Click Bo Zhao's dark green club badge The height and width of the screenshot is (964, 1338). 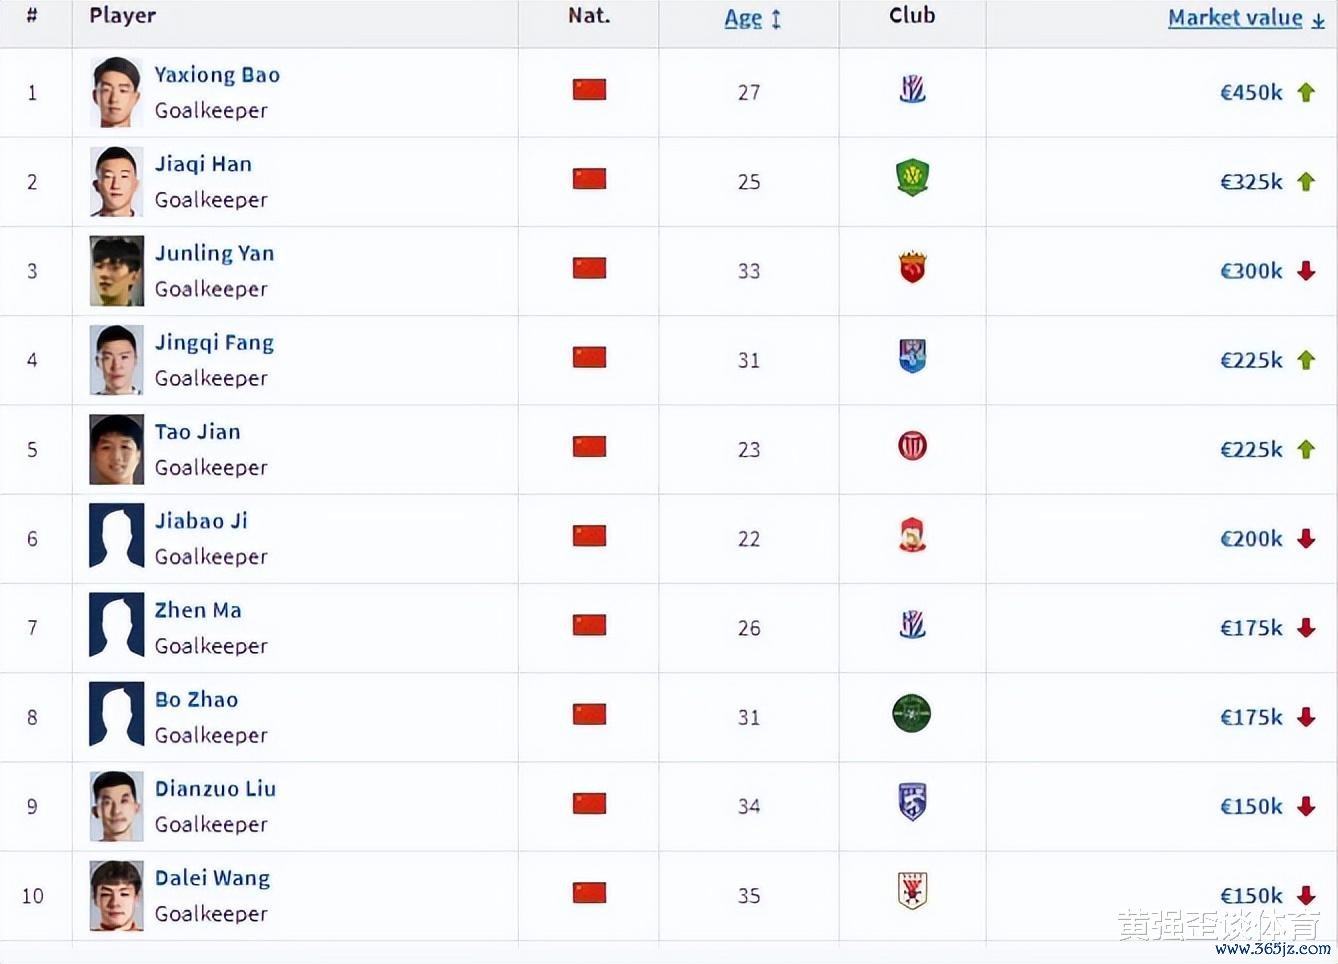[911, 714]
